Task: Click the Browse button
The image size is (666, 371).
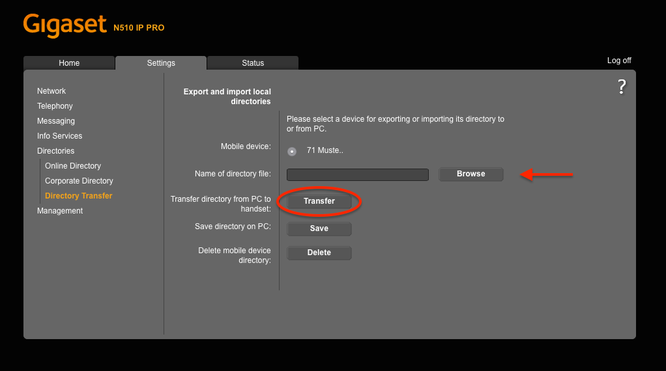Action: [x=471, y=174]
